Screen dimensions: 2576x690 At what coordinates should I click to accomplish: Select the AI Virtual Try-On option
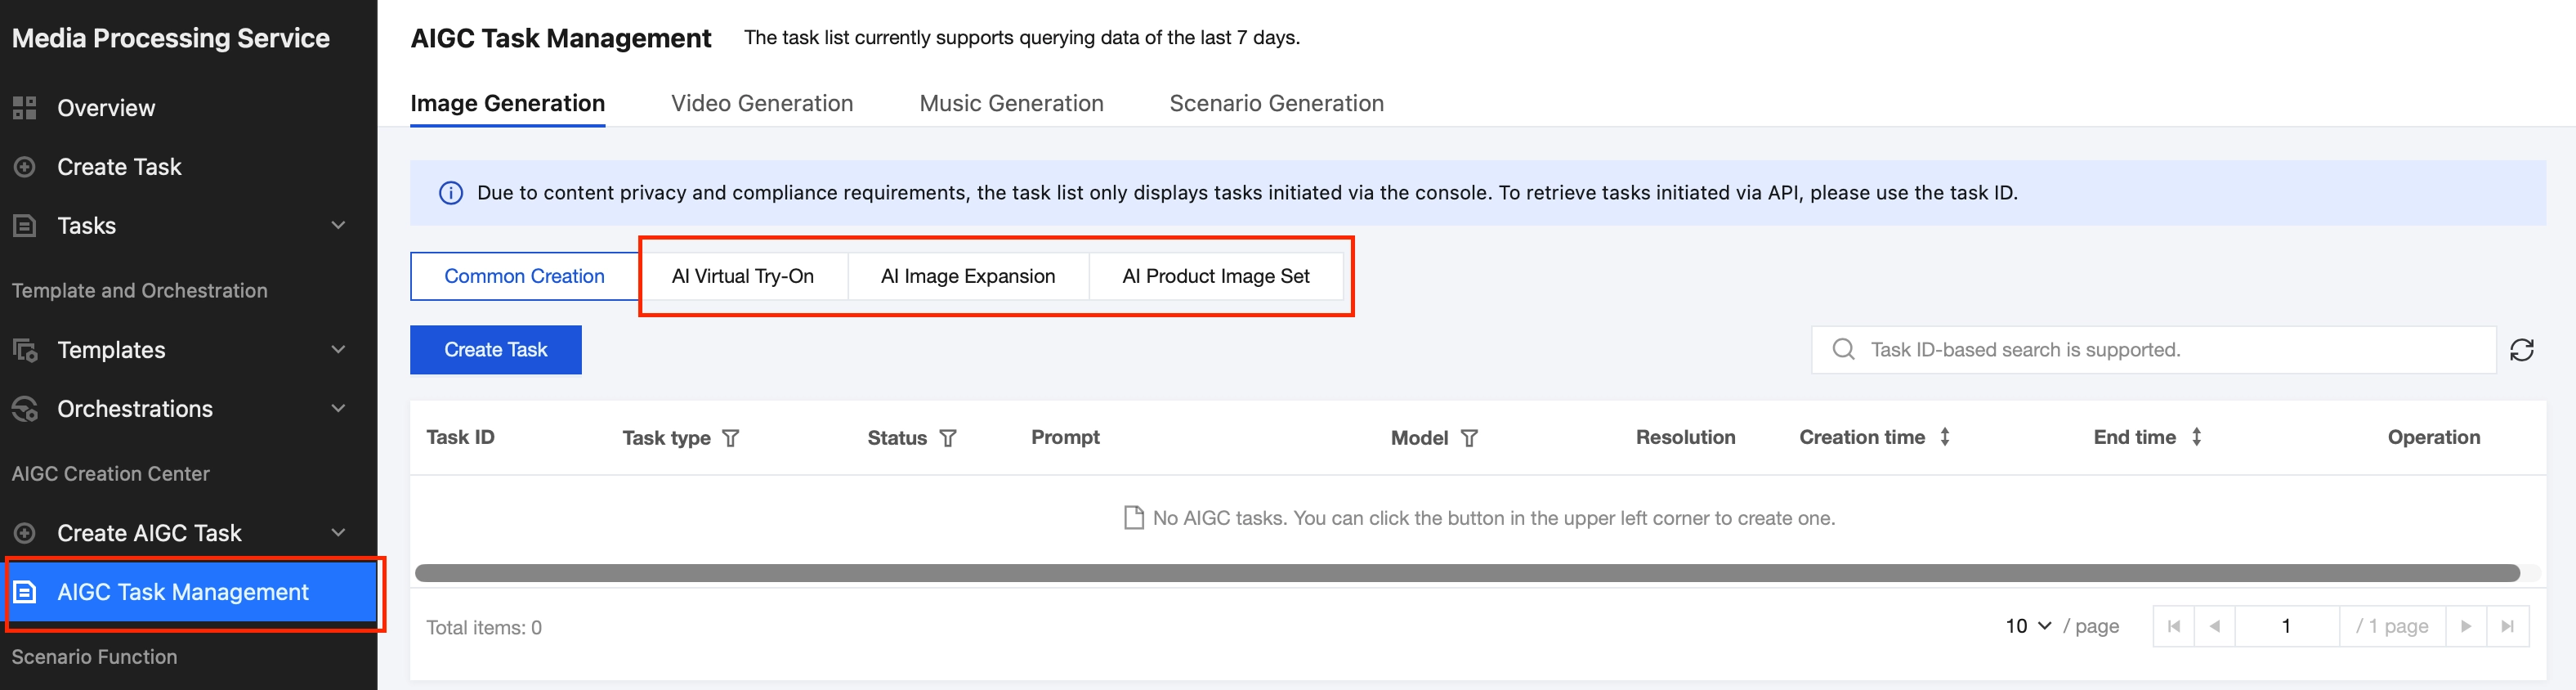click(743, 276)
